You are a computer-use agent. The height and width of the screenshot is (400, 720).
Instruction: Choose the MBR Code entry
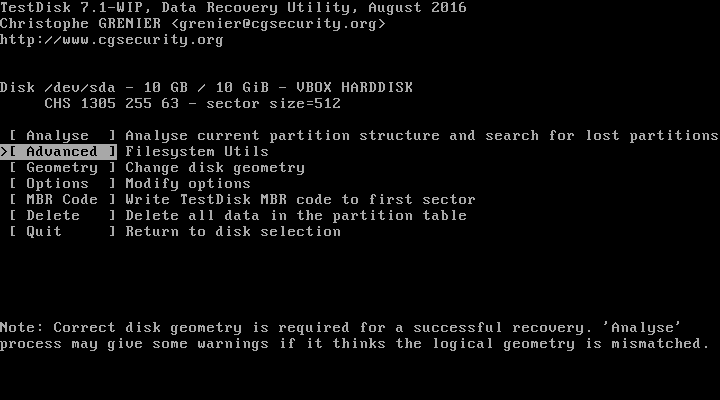[x=62, y=200]
